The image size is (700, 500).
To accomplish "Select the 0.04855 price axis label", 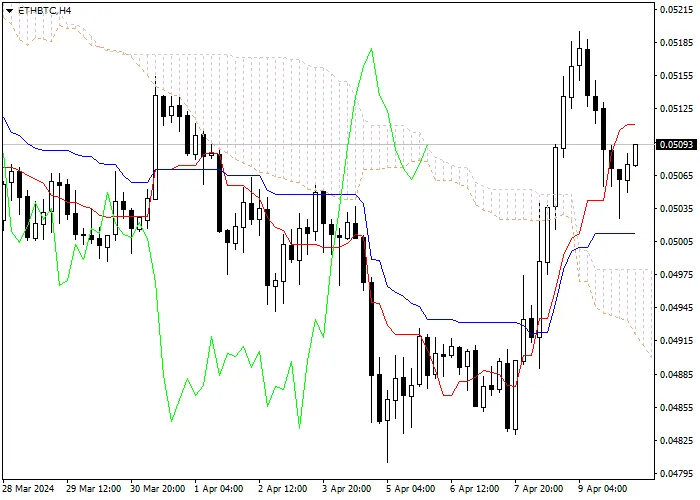I will pos(677,407).
